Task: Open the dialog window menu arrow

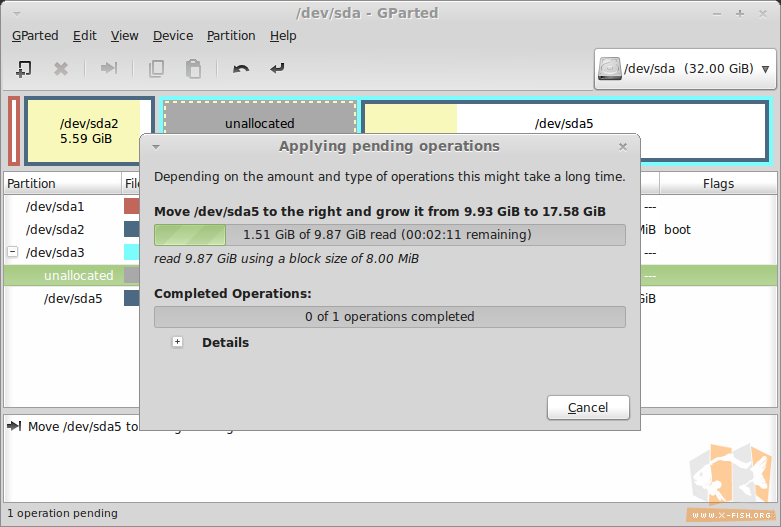Action: [156, 147]
